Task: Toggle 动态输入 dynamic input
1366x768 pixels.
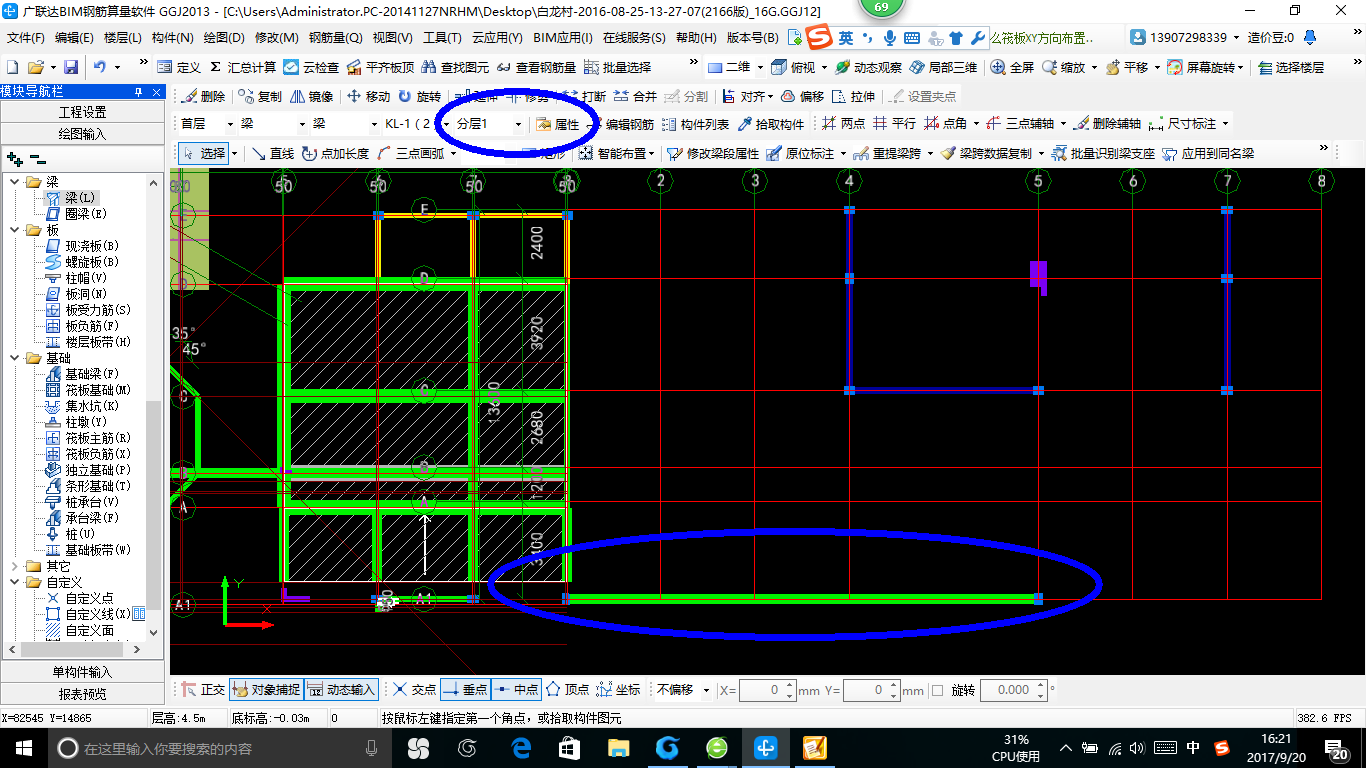Action: tap(341, 690)
